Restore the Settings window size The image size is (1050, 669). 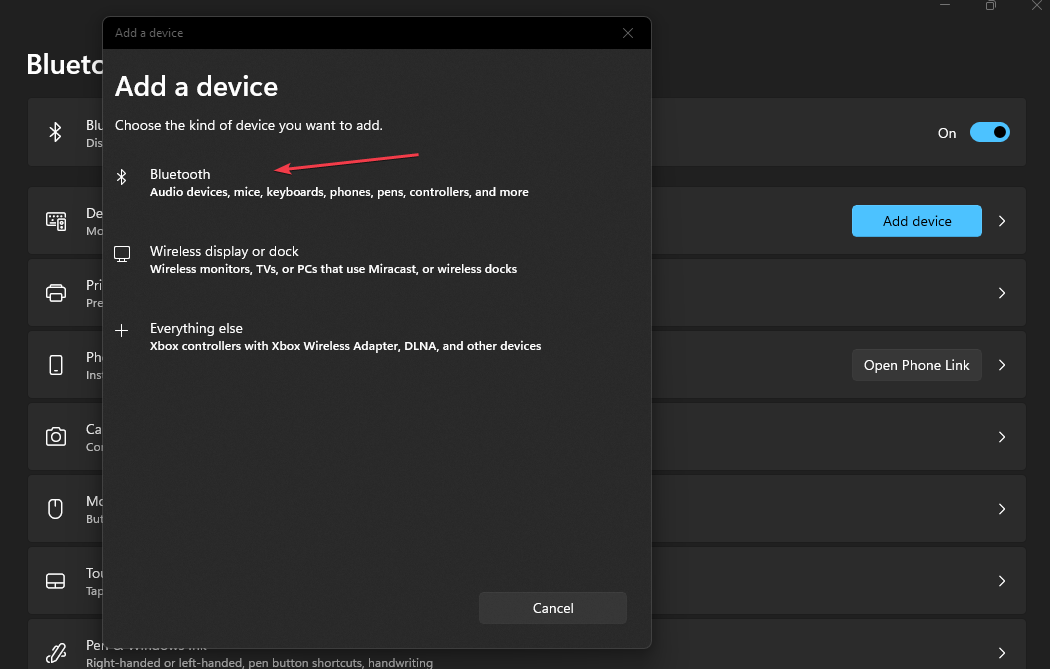[990, 5]
